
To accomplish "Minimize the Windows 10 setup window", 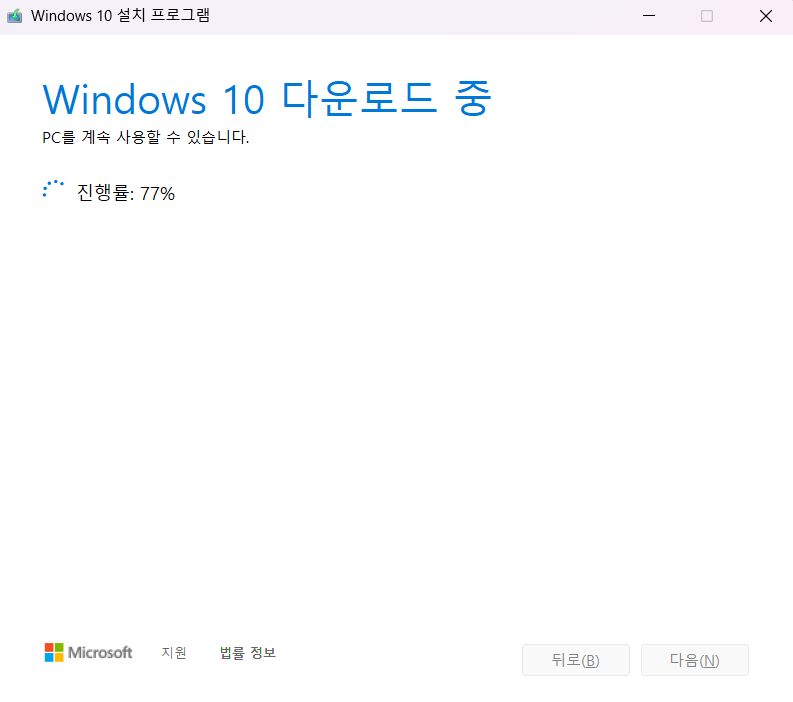I will click(x=649, y=16).
